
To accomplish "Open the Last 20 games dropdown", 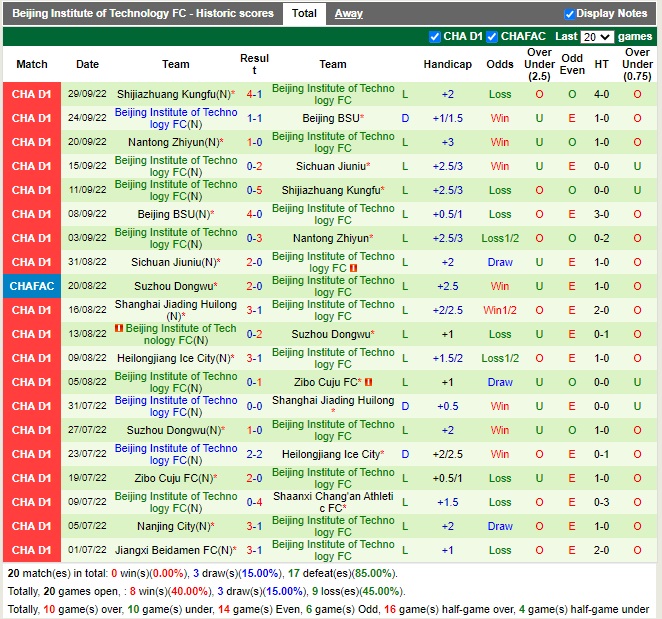I will point(597,37).
